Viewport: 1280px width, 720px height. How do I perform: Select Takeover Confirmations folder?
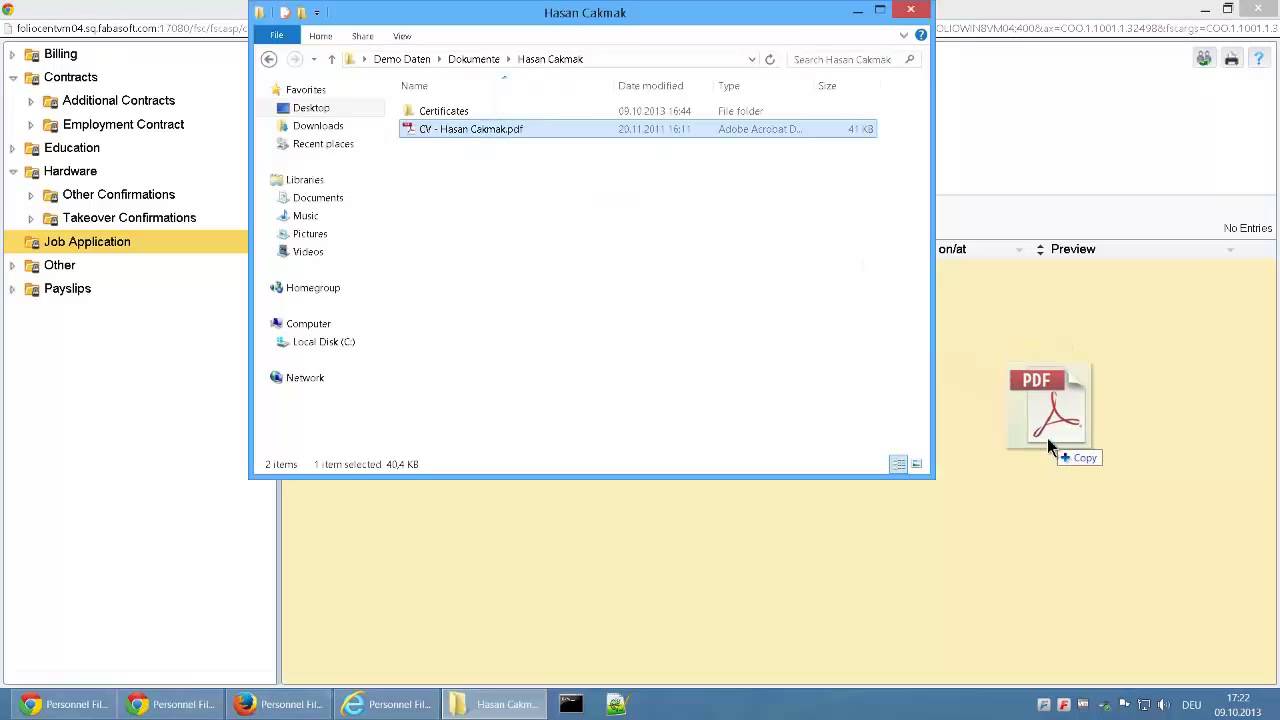(x=129, y=218)
